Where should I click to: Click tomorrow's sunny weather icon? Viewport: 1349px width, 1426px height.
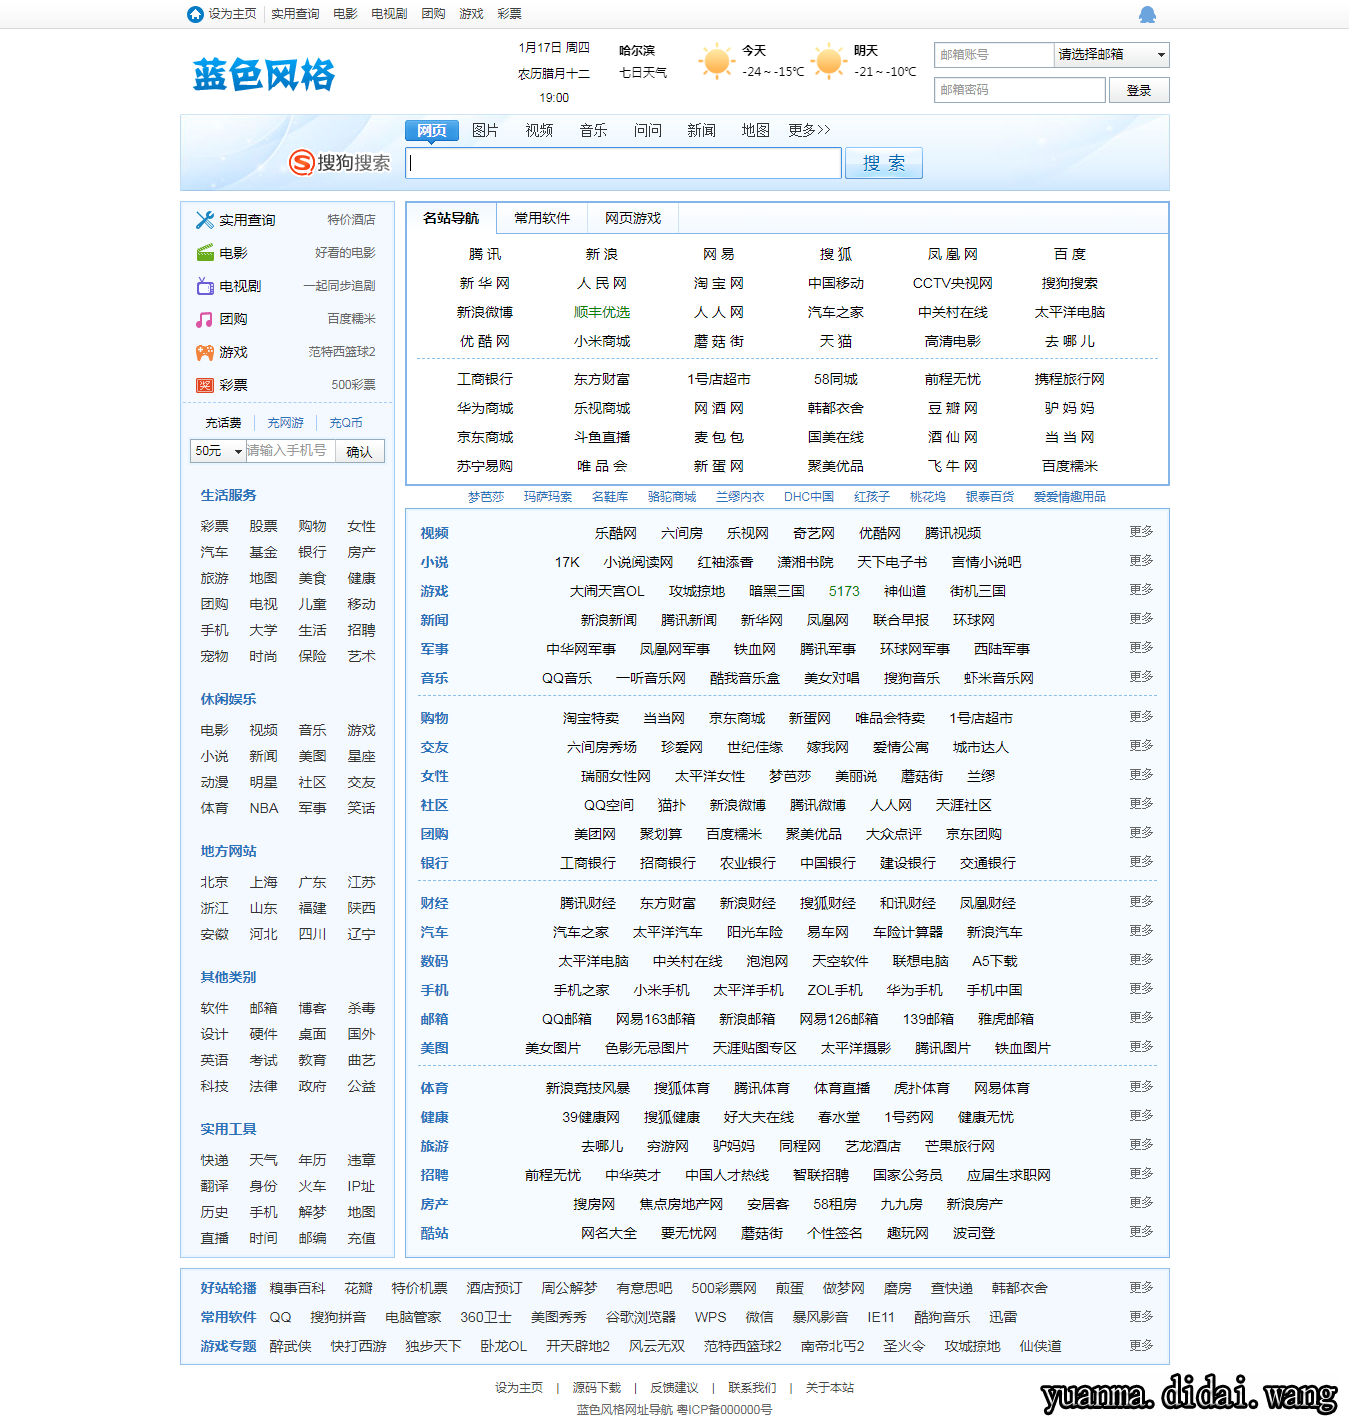point(828,61)
